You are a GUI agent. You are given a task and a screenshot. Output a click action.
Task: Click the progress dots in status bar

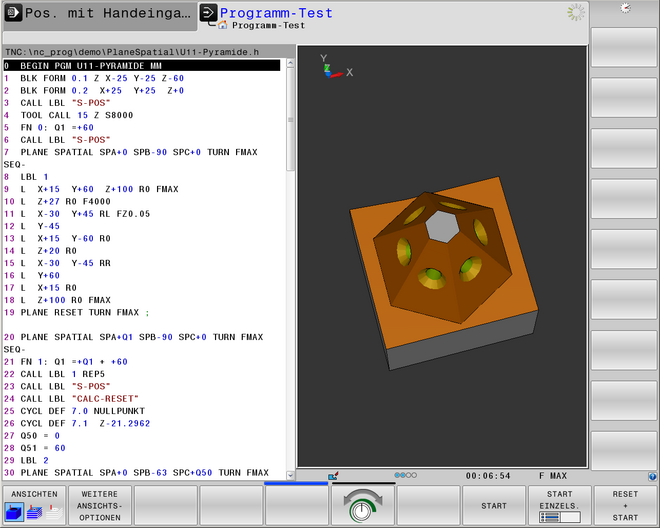[x=406, y=476]
